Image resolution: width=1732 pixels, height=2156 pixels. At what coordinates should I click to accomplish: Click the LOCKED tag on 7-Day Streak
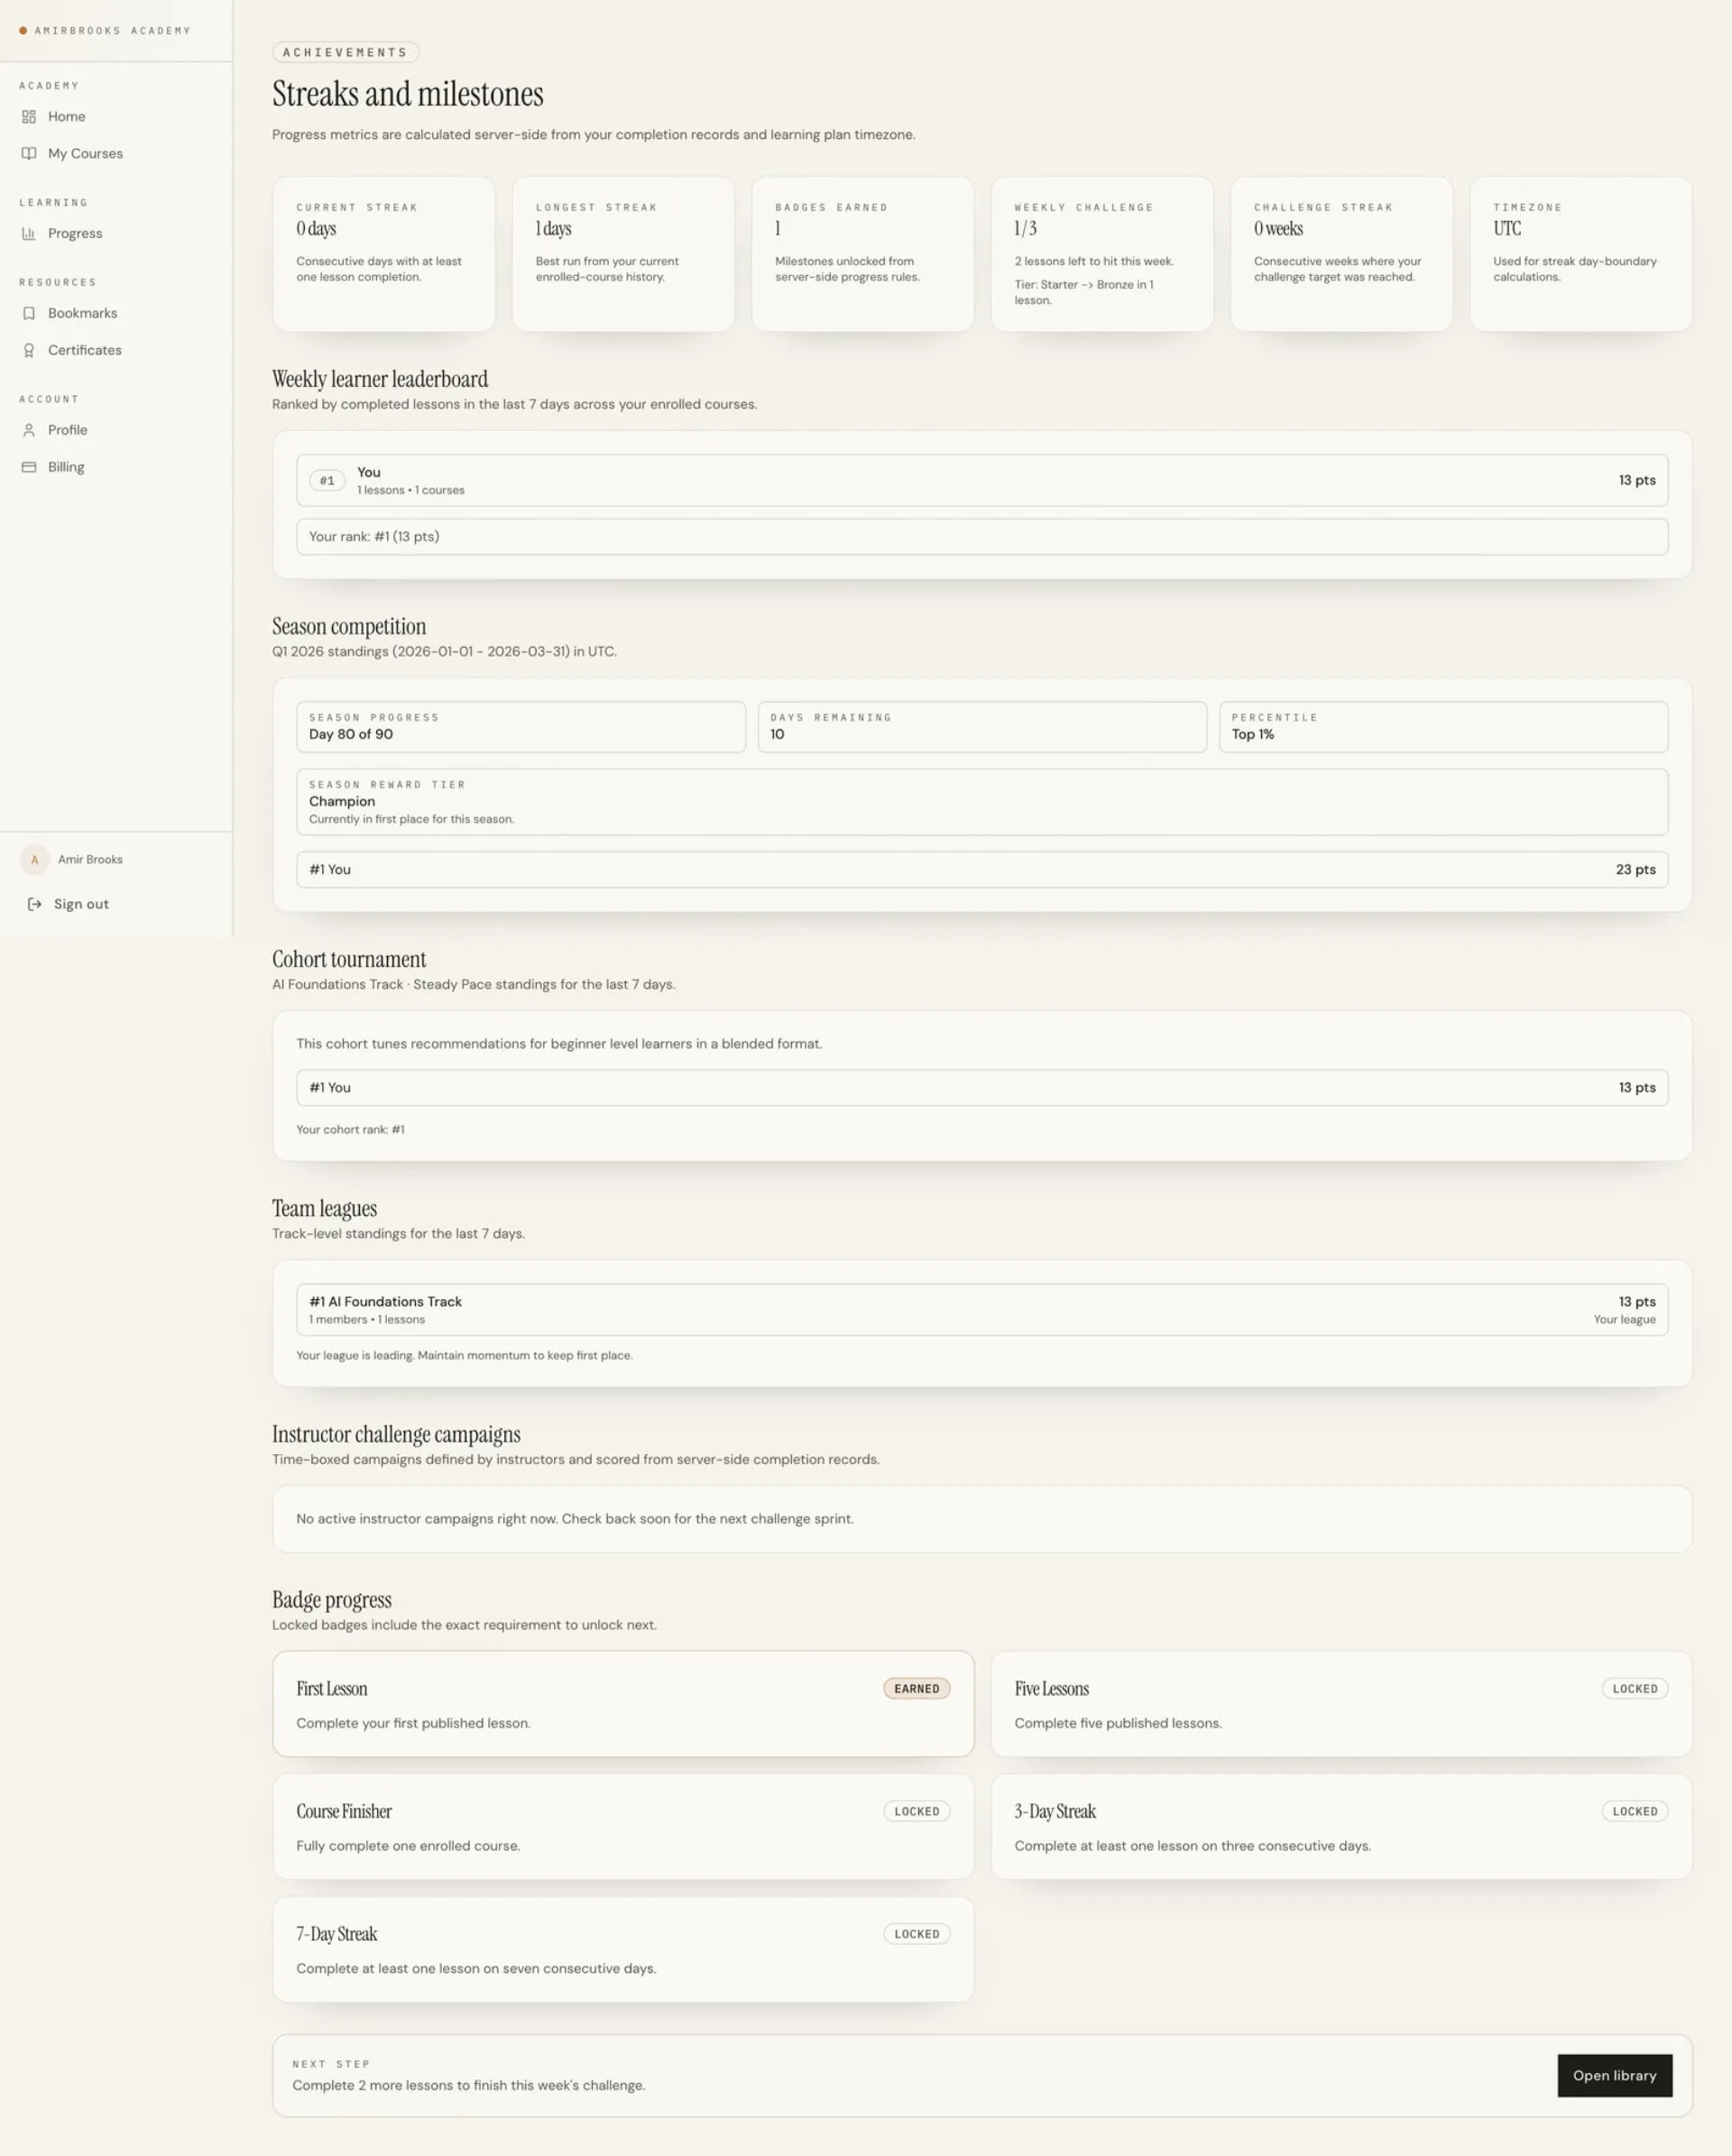point(916,1934)
